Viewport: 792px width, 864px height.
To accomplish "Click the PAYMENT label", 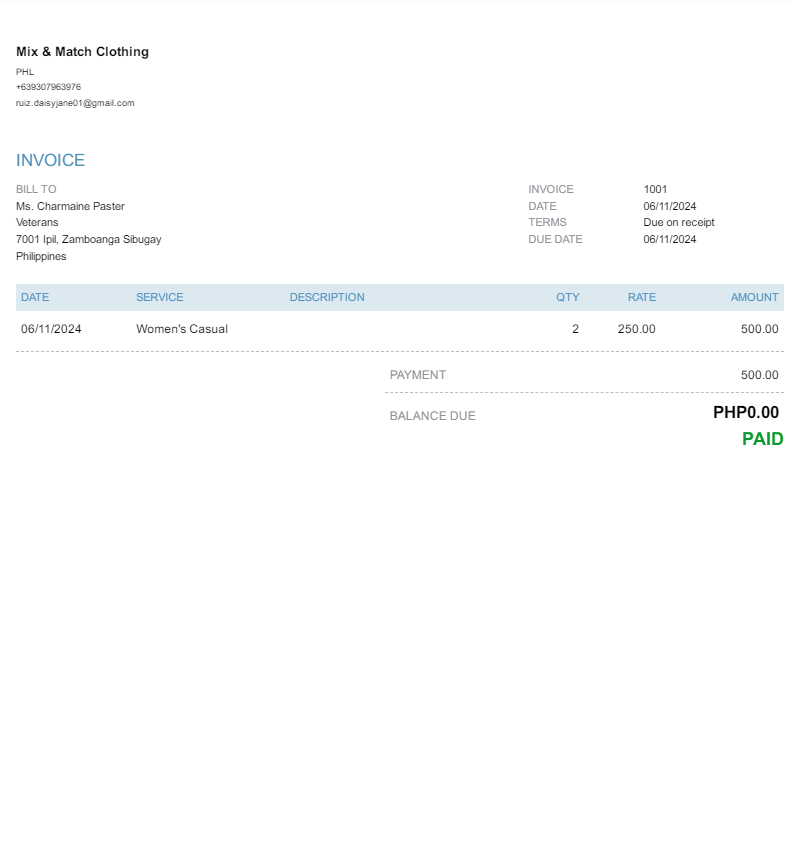I will [418, 375].
